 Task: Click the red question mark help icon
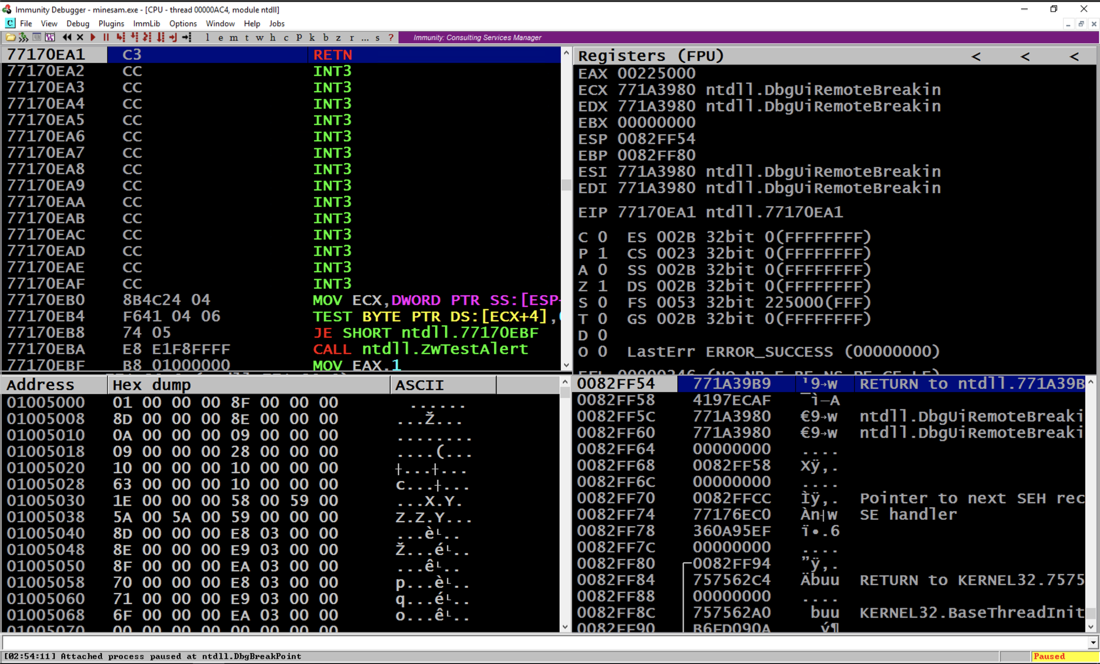tap(391, 37)
